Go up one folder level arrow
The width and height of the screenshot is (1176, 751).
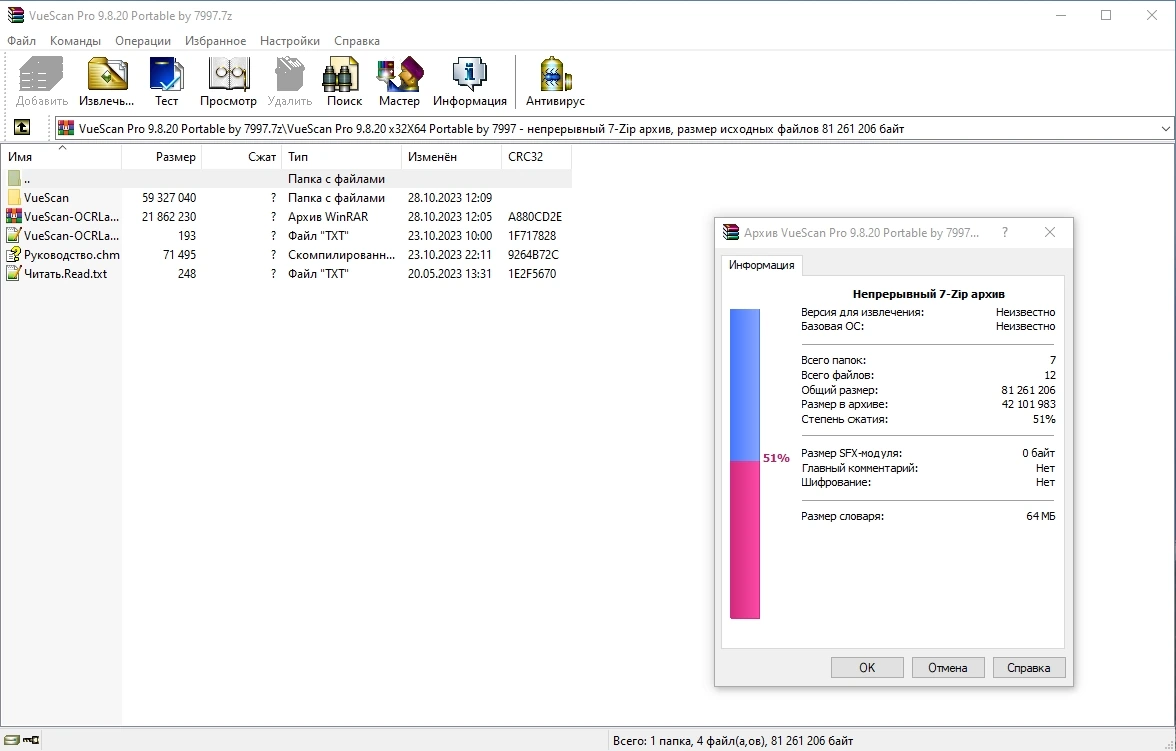(x=22, y=128)
